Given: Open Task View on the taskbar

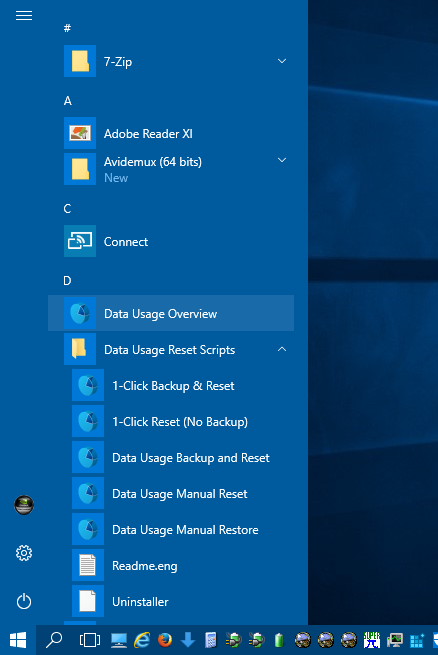Looking at the screenshot, I should point(90,640).
